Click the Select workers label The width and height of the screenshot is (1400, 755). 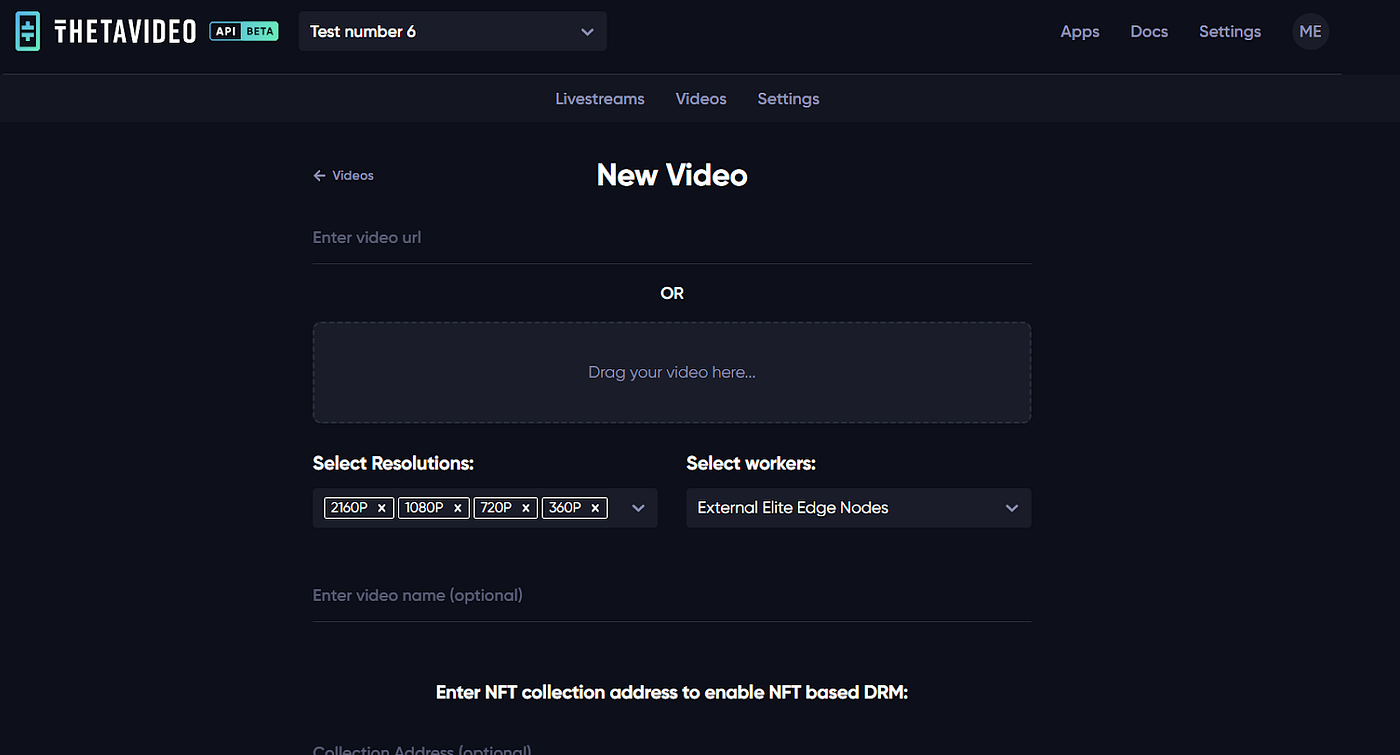pos(751,463)
